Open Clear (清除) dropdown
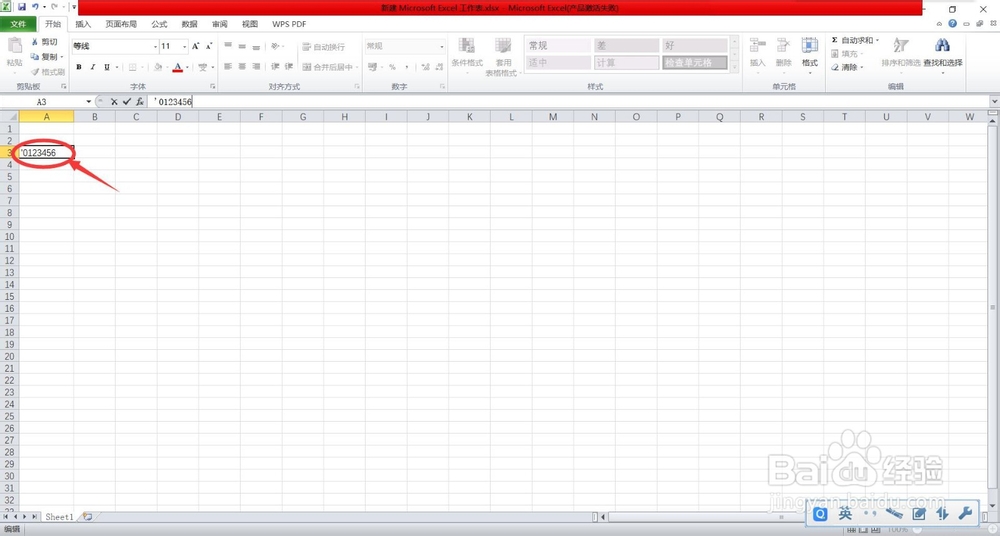1000x536 pixels. (x=848, y=67)
